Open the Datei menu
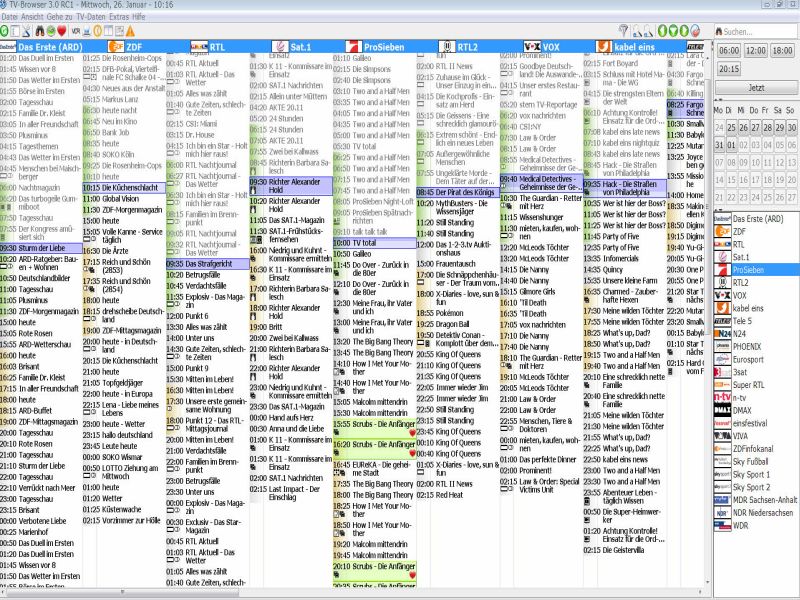 tap(10, 17)
